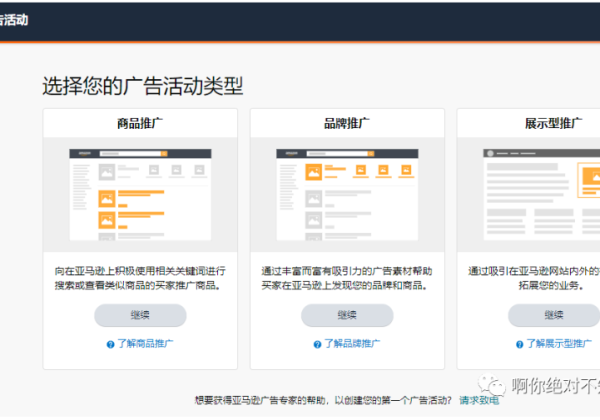This screenshot has height=420, width=600.
Task: Click 继续 button under 品牌推广
Action: click(347, 315)
